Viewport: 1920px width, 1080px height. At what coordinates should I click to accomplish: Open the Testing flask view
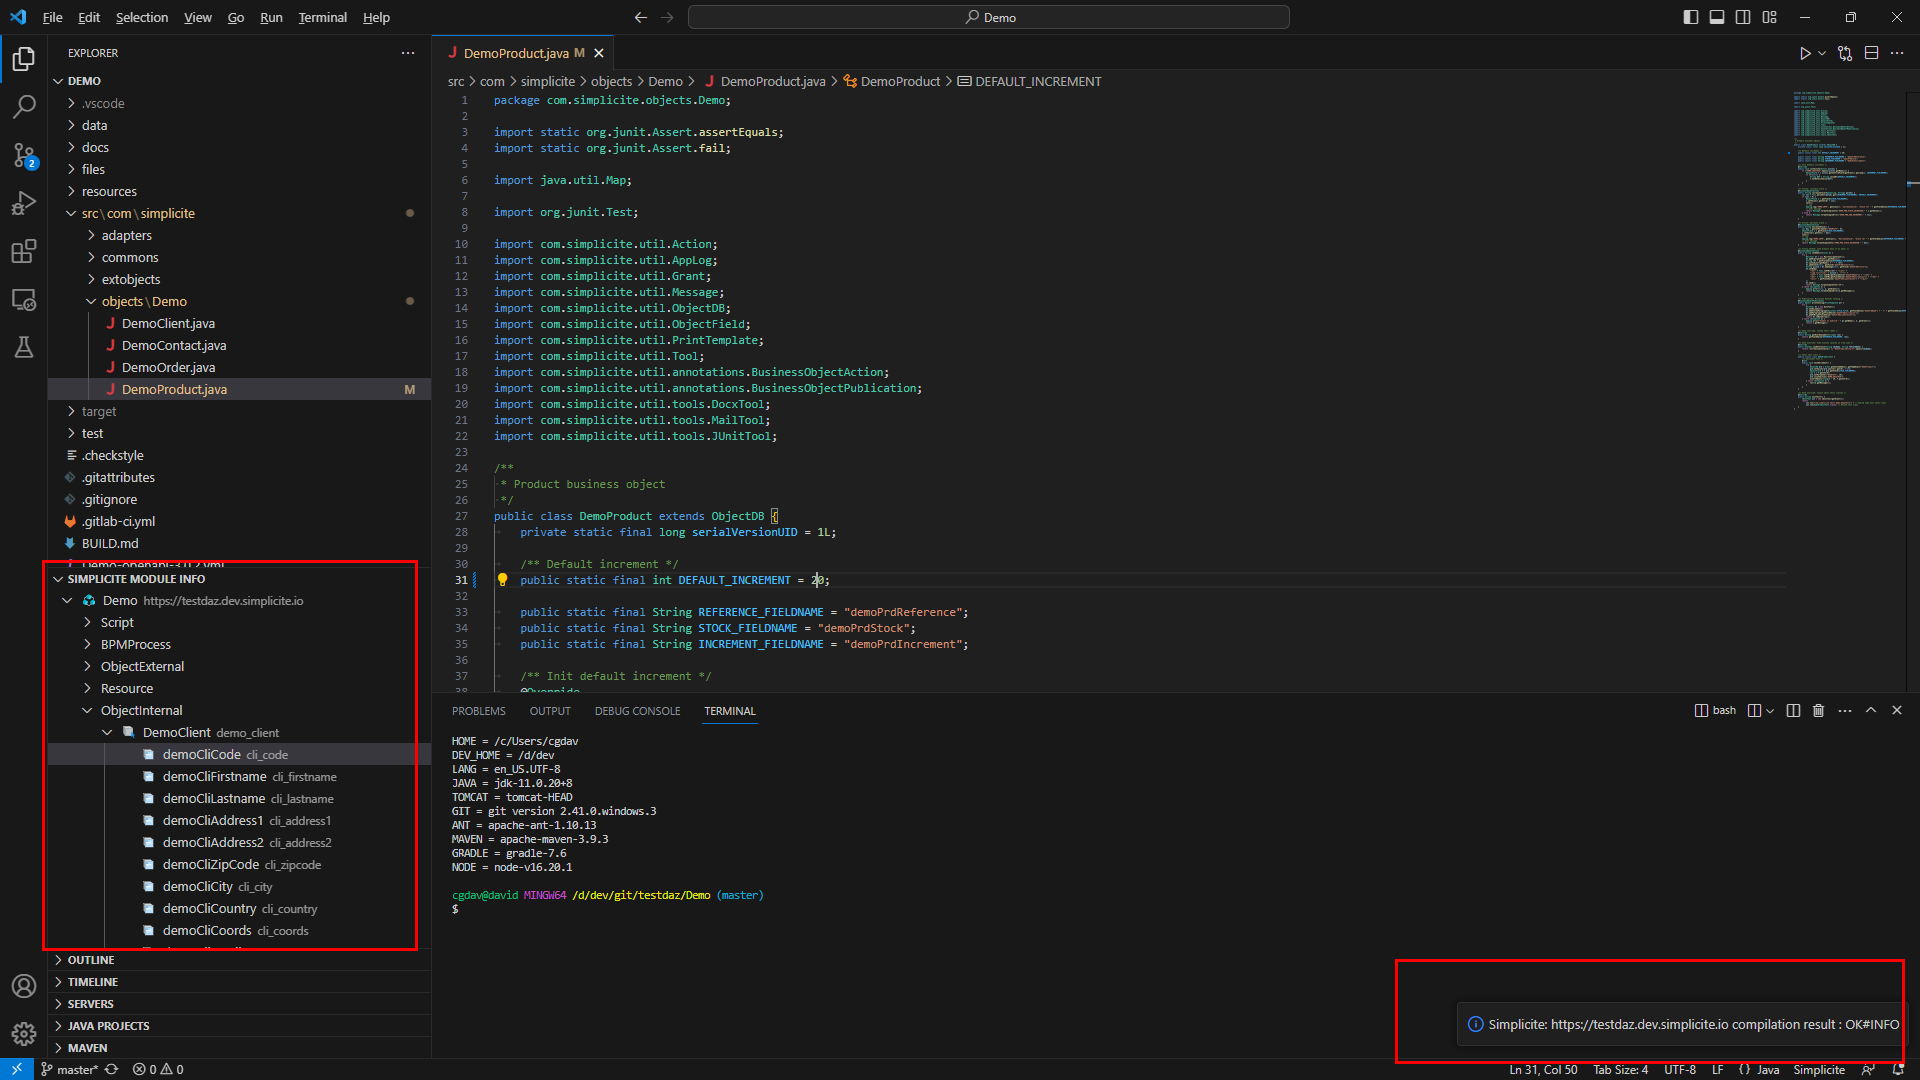24,347
